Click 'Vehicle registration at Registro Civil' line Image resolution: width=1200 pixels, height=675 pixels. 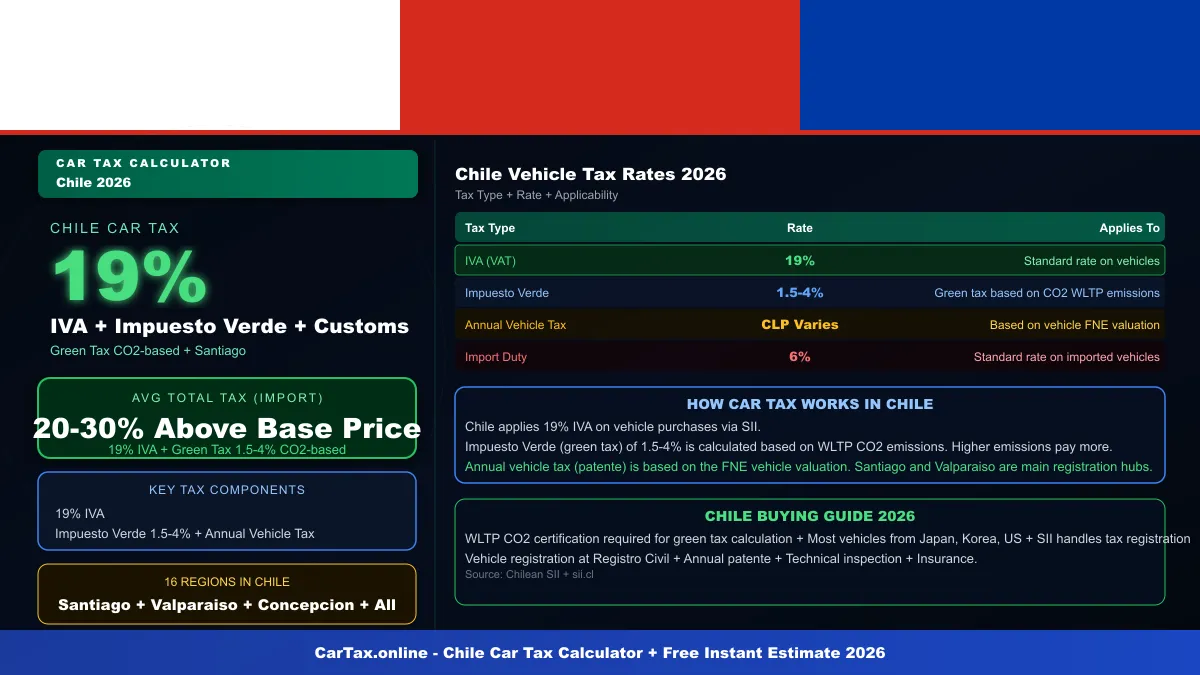(x=721, y=559)
